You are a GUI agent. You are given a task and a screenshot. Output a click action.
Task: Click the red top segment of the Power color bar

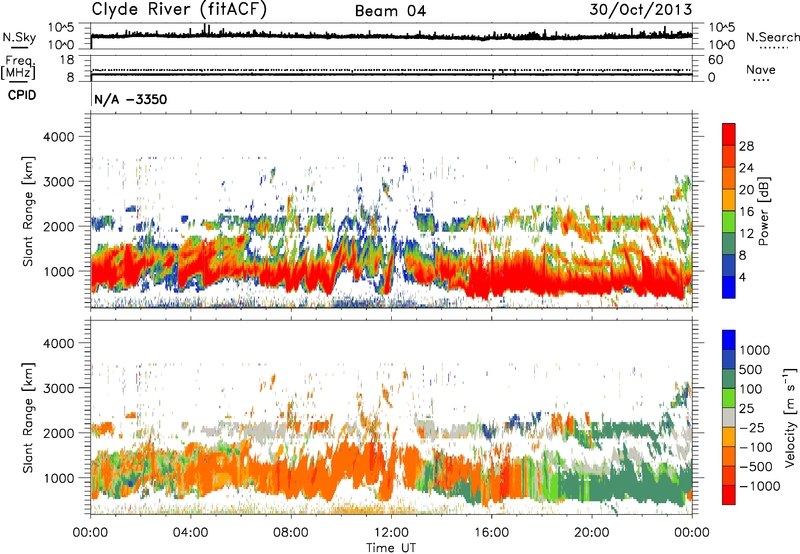click(x=729, y=134)
